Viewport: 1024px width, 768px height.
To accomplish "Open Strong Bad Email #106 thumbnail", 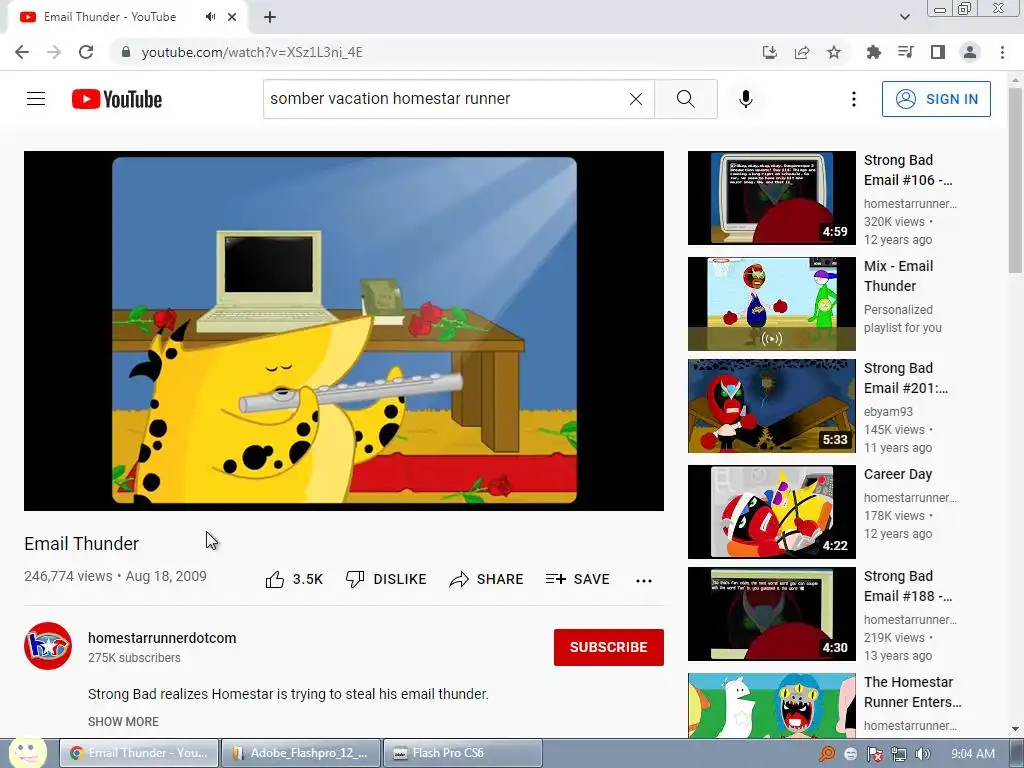I will 771,198.
